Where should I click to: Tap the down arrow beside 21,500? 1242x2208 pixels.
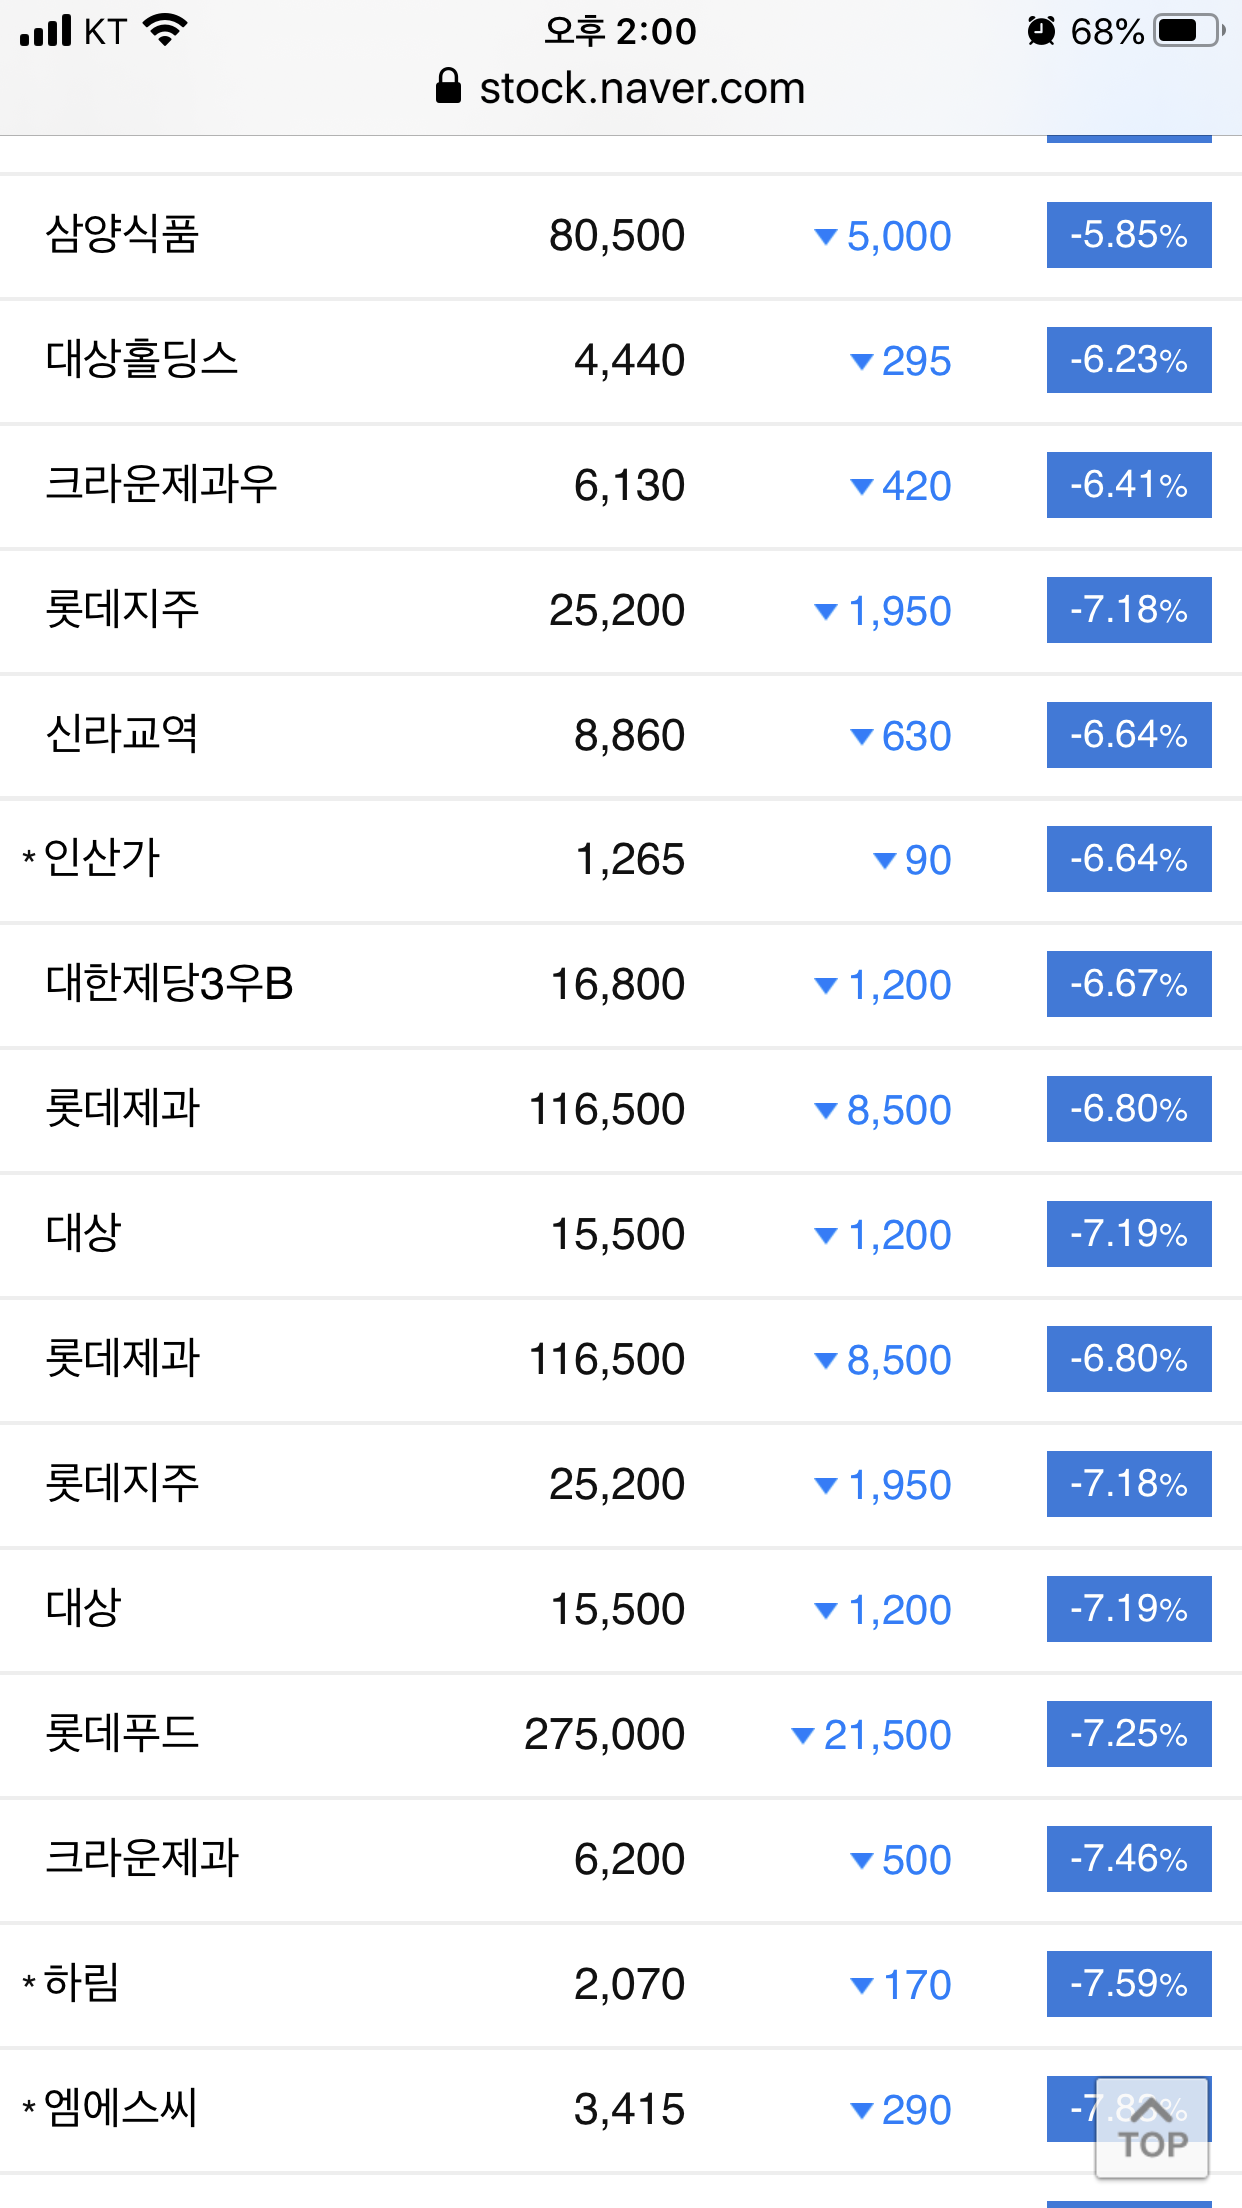click(802, 1735)
